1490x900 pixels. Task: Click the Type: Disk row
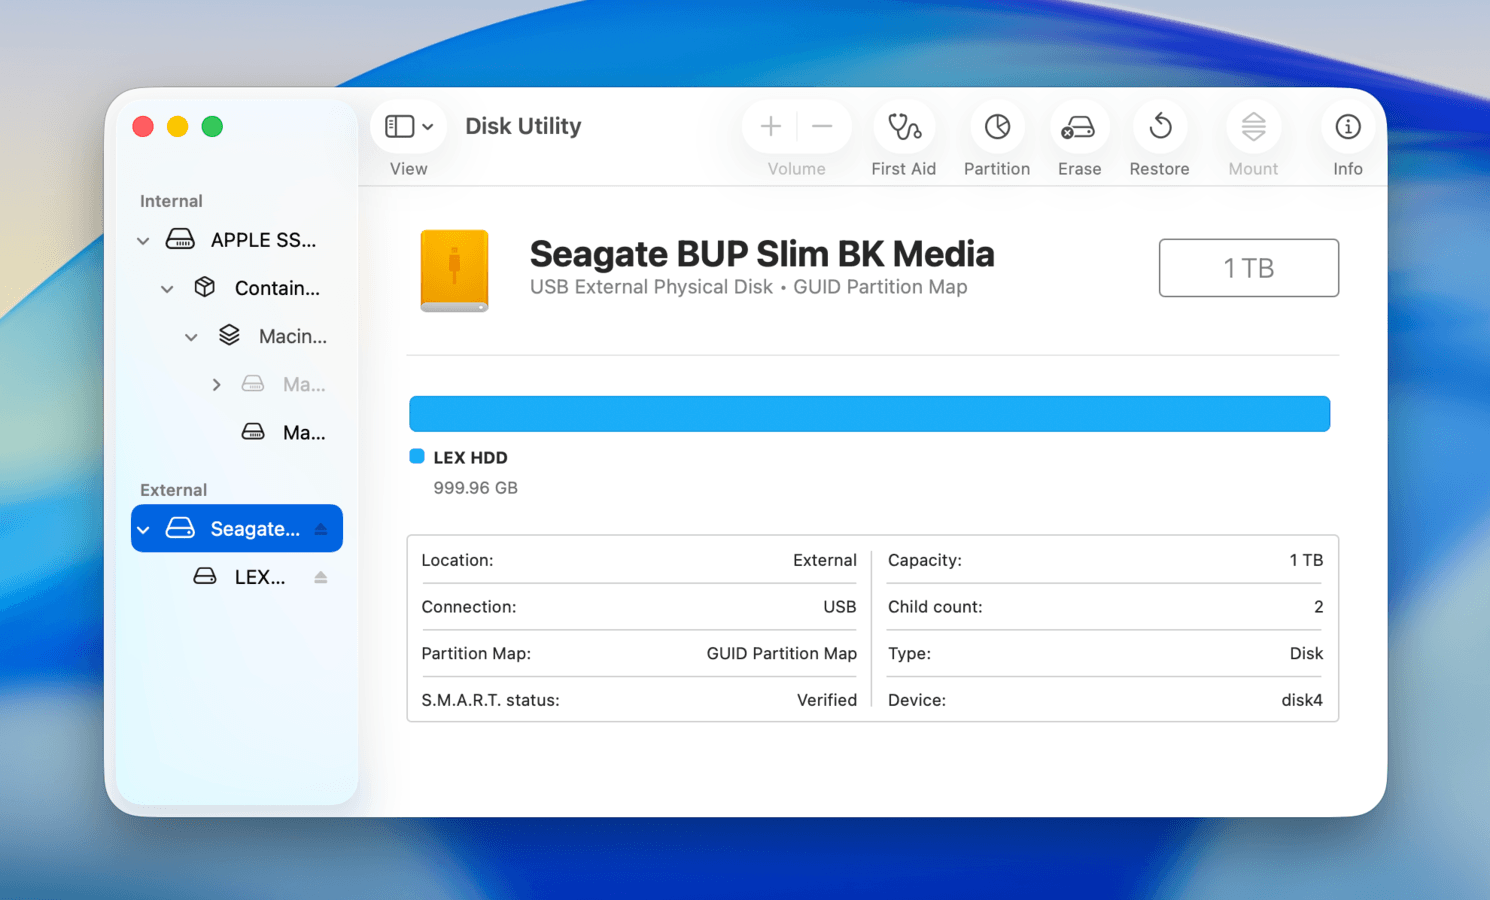point(1105,653)
